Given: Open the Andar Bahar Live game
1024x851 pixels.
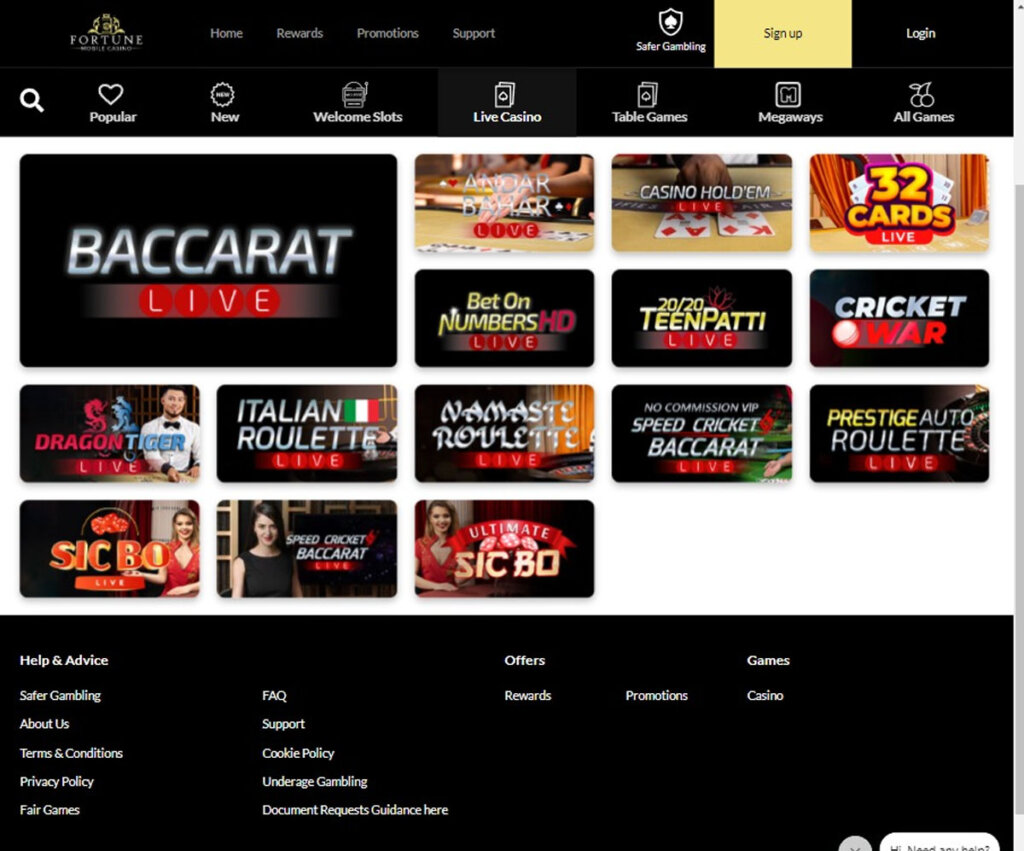Looking at the screenshot, I should click(504, 203).
